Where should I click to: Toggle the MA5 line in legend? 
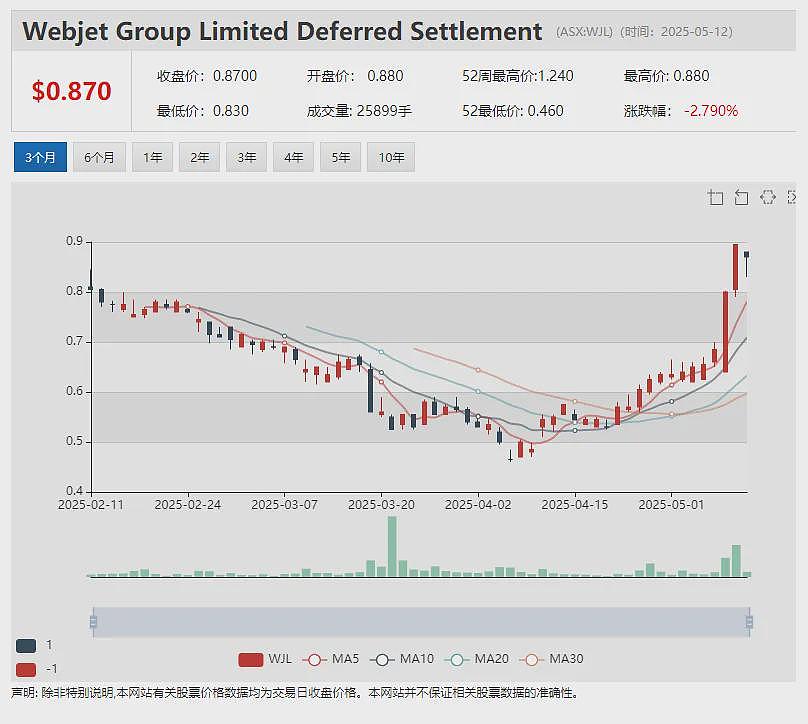(x=331, y=660)
